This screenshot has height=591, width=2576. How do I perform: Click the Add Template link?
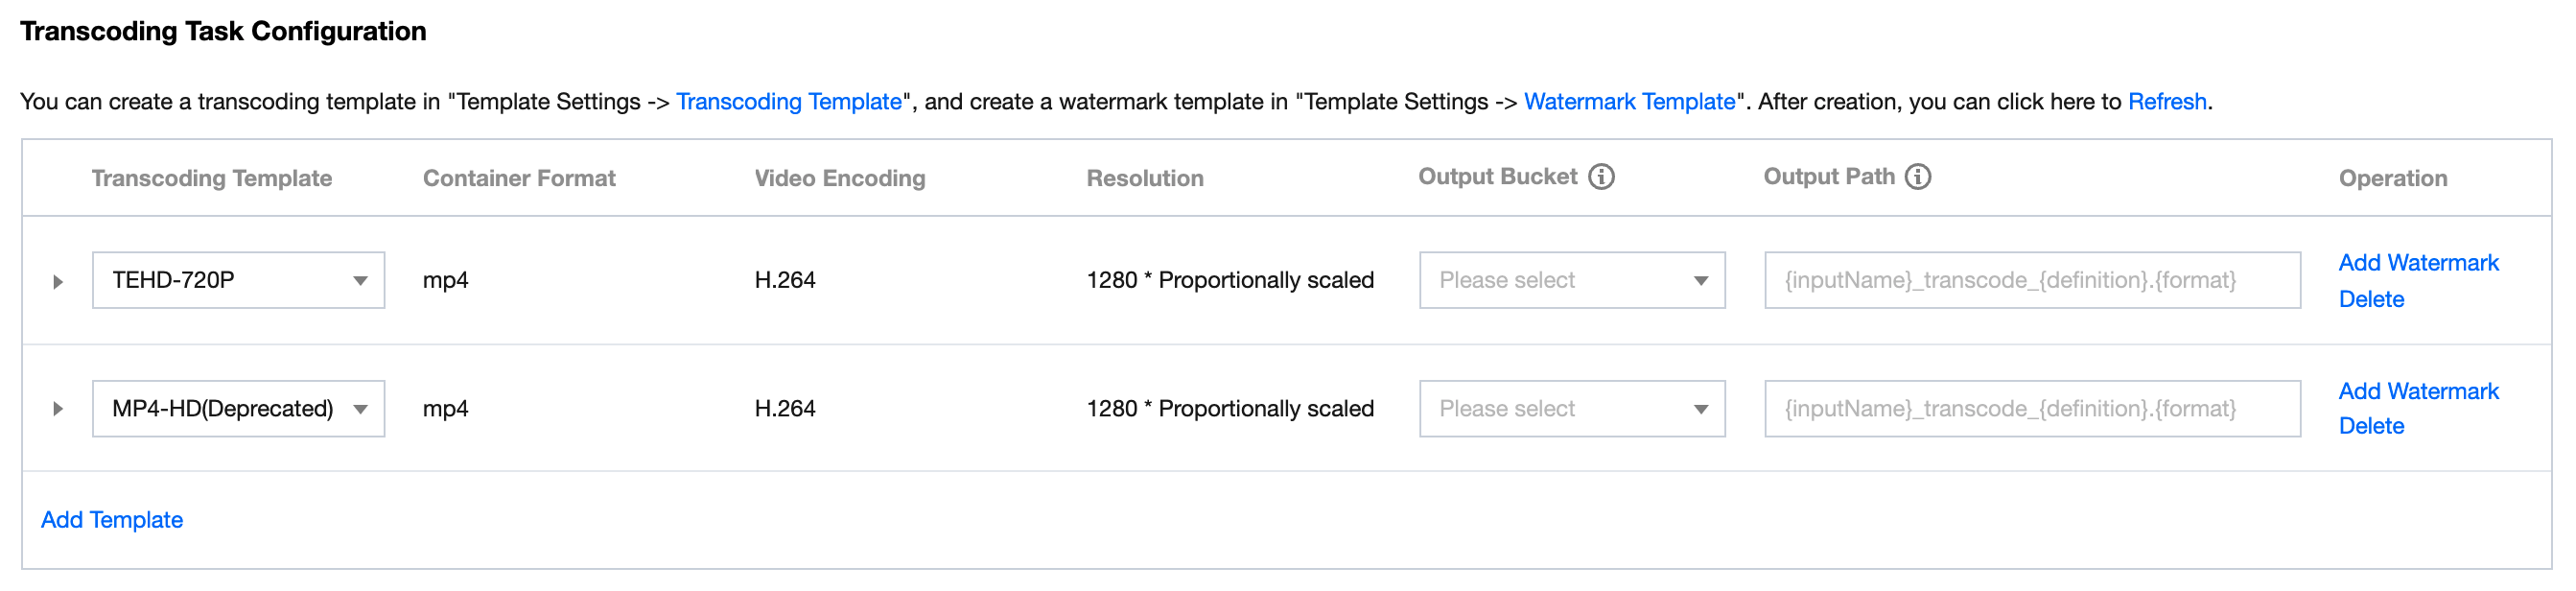[x=112, y=520]
